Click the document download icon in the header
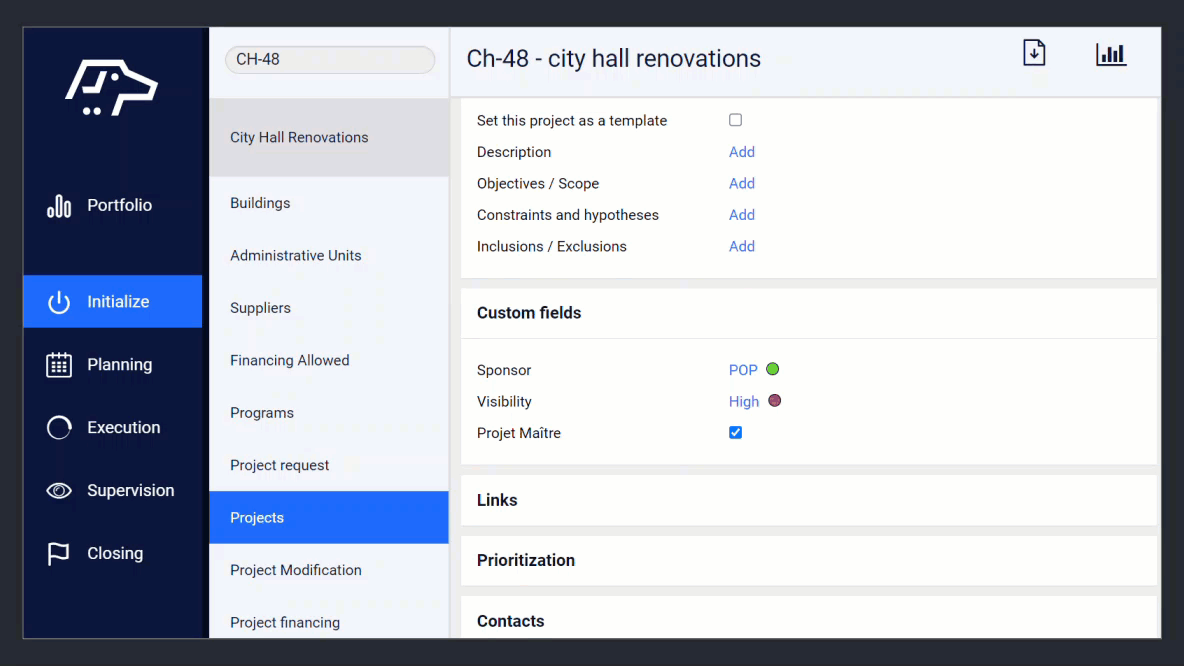Screen dimensions: 1184x666 (x=1034, y=53)
